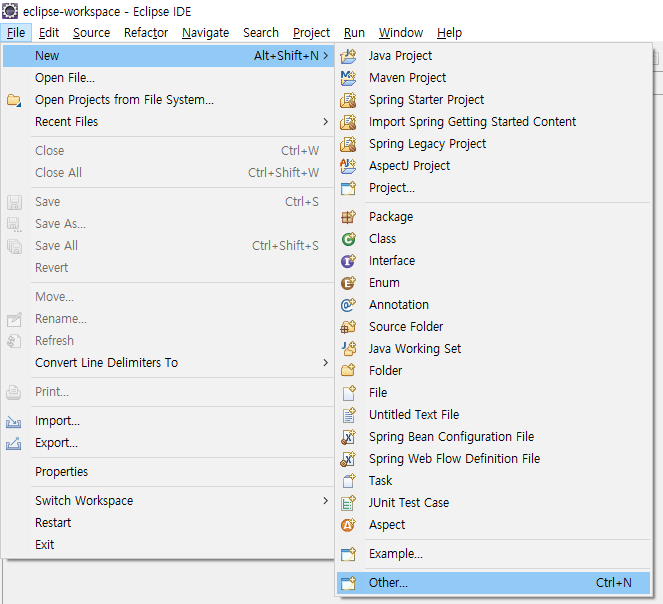This screenshot has height=604, width=663.
Task: Click the orange Aspect icon
Action: click(x=348, y=525)
